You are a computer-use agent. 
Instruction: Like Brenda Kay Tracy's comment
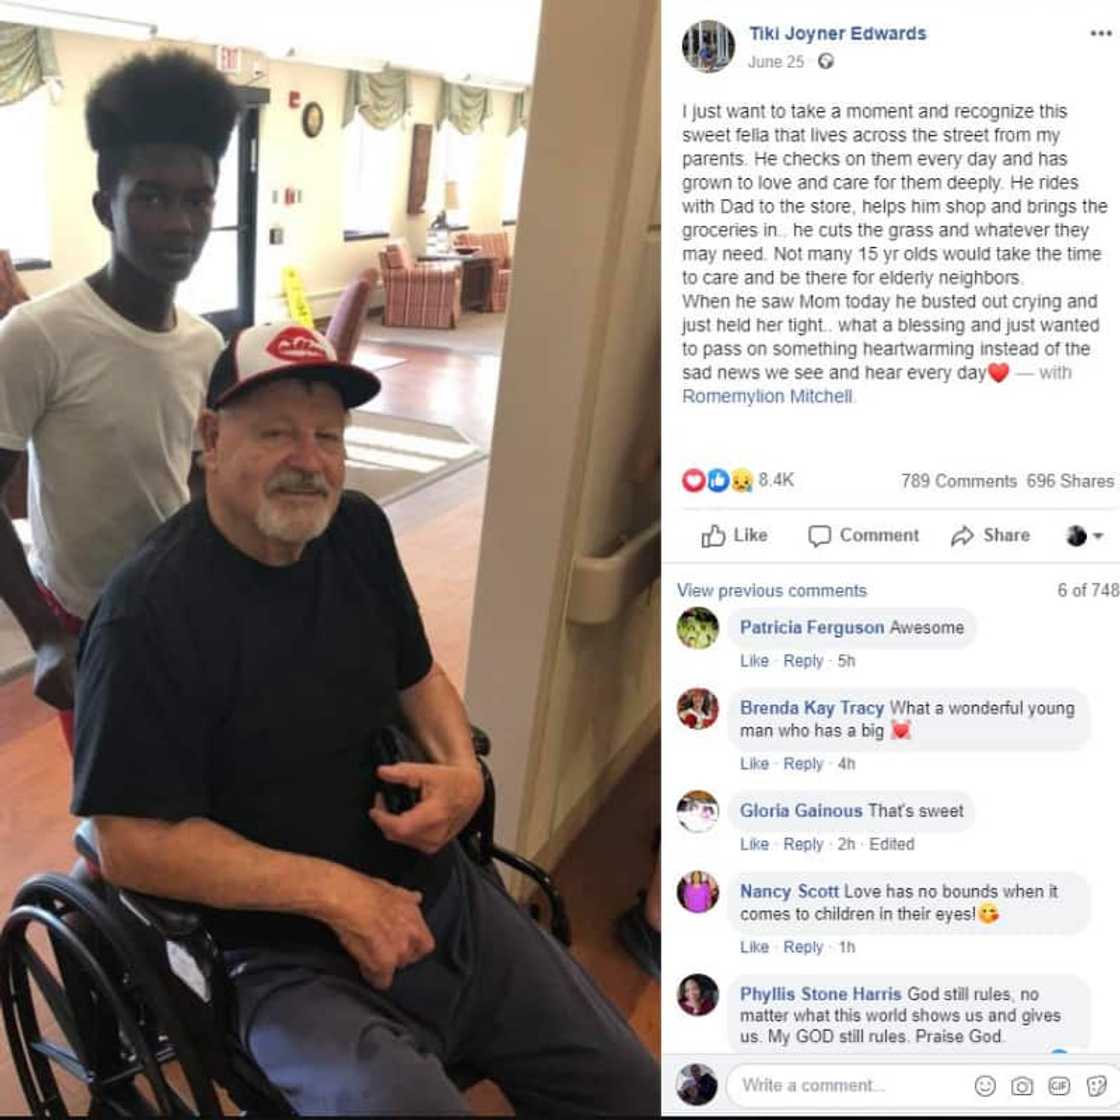(x=754, y=764)
